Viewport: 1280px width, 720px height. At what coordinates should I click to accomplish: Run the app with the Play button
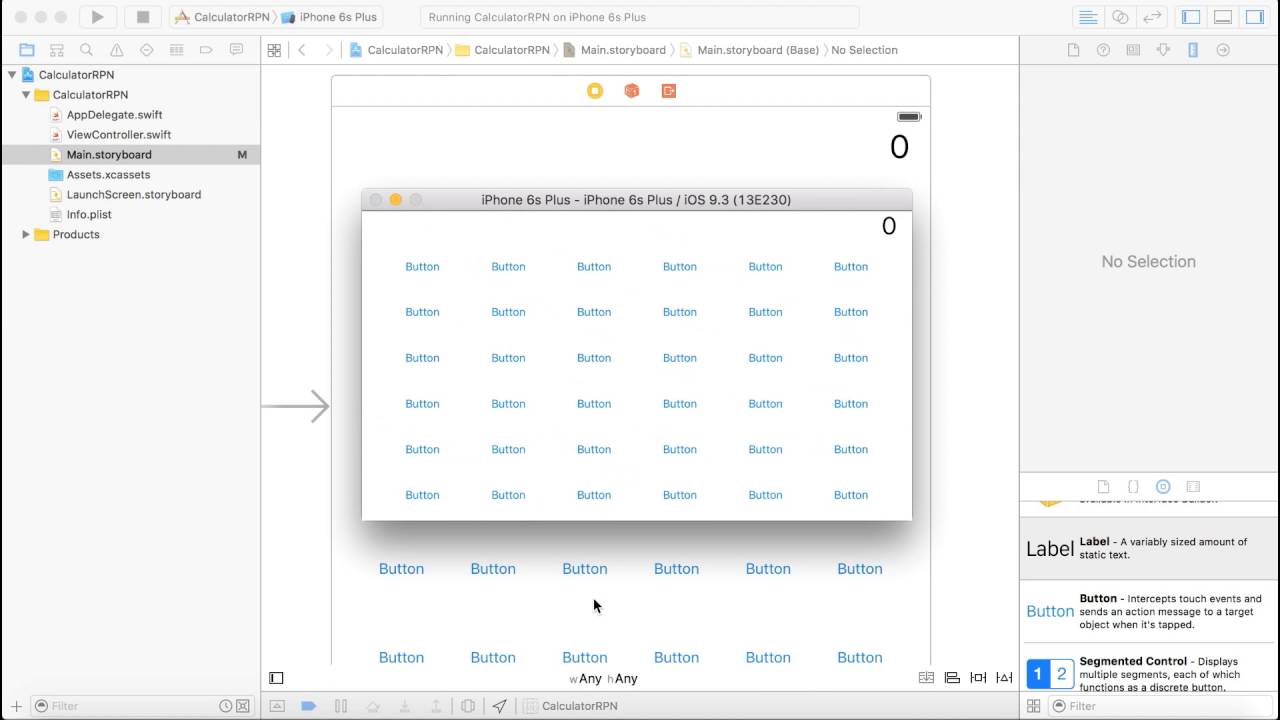97,17
